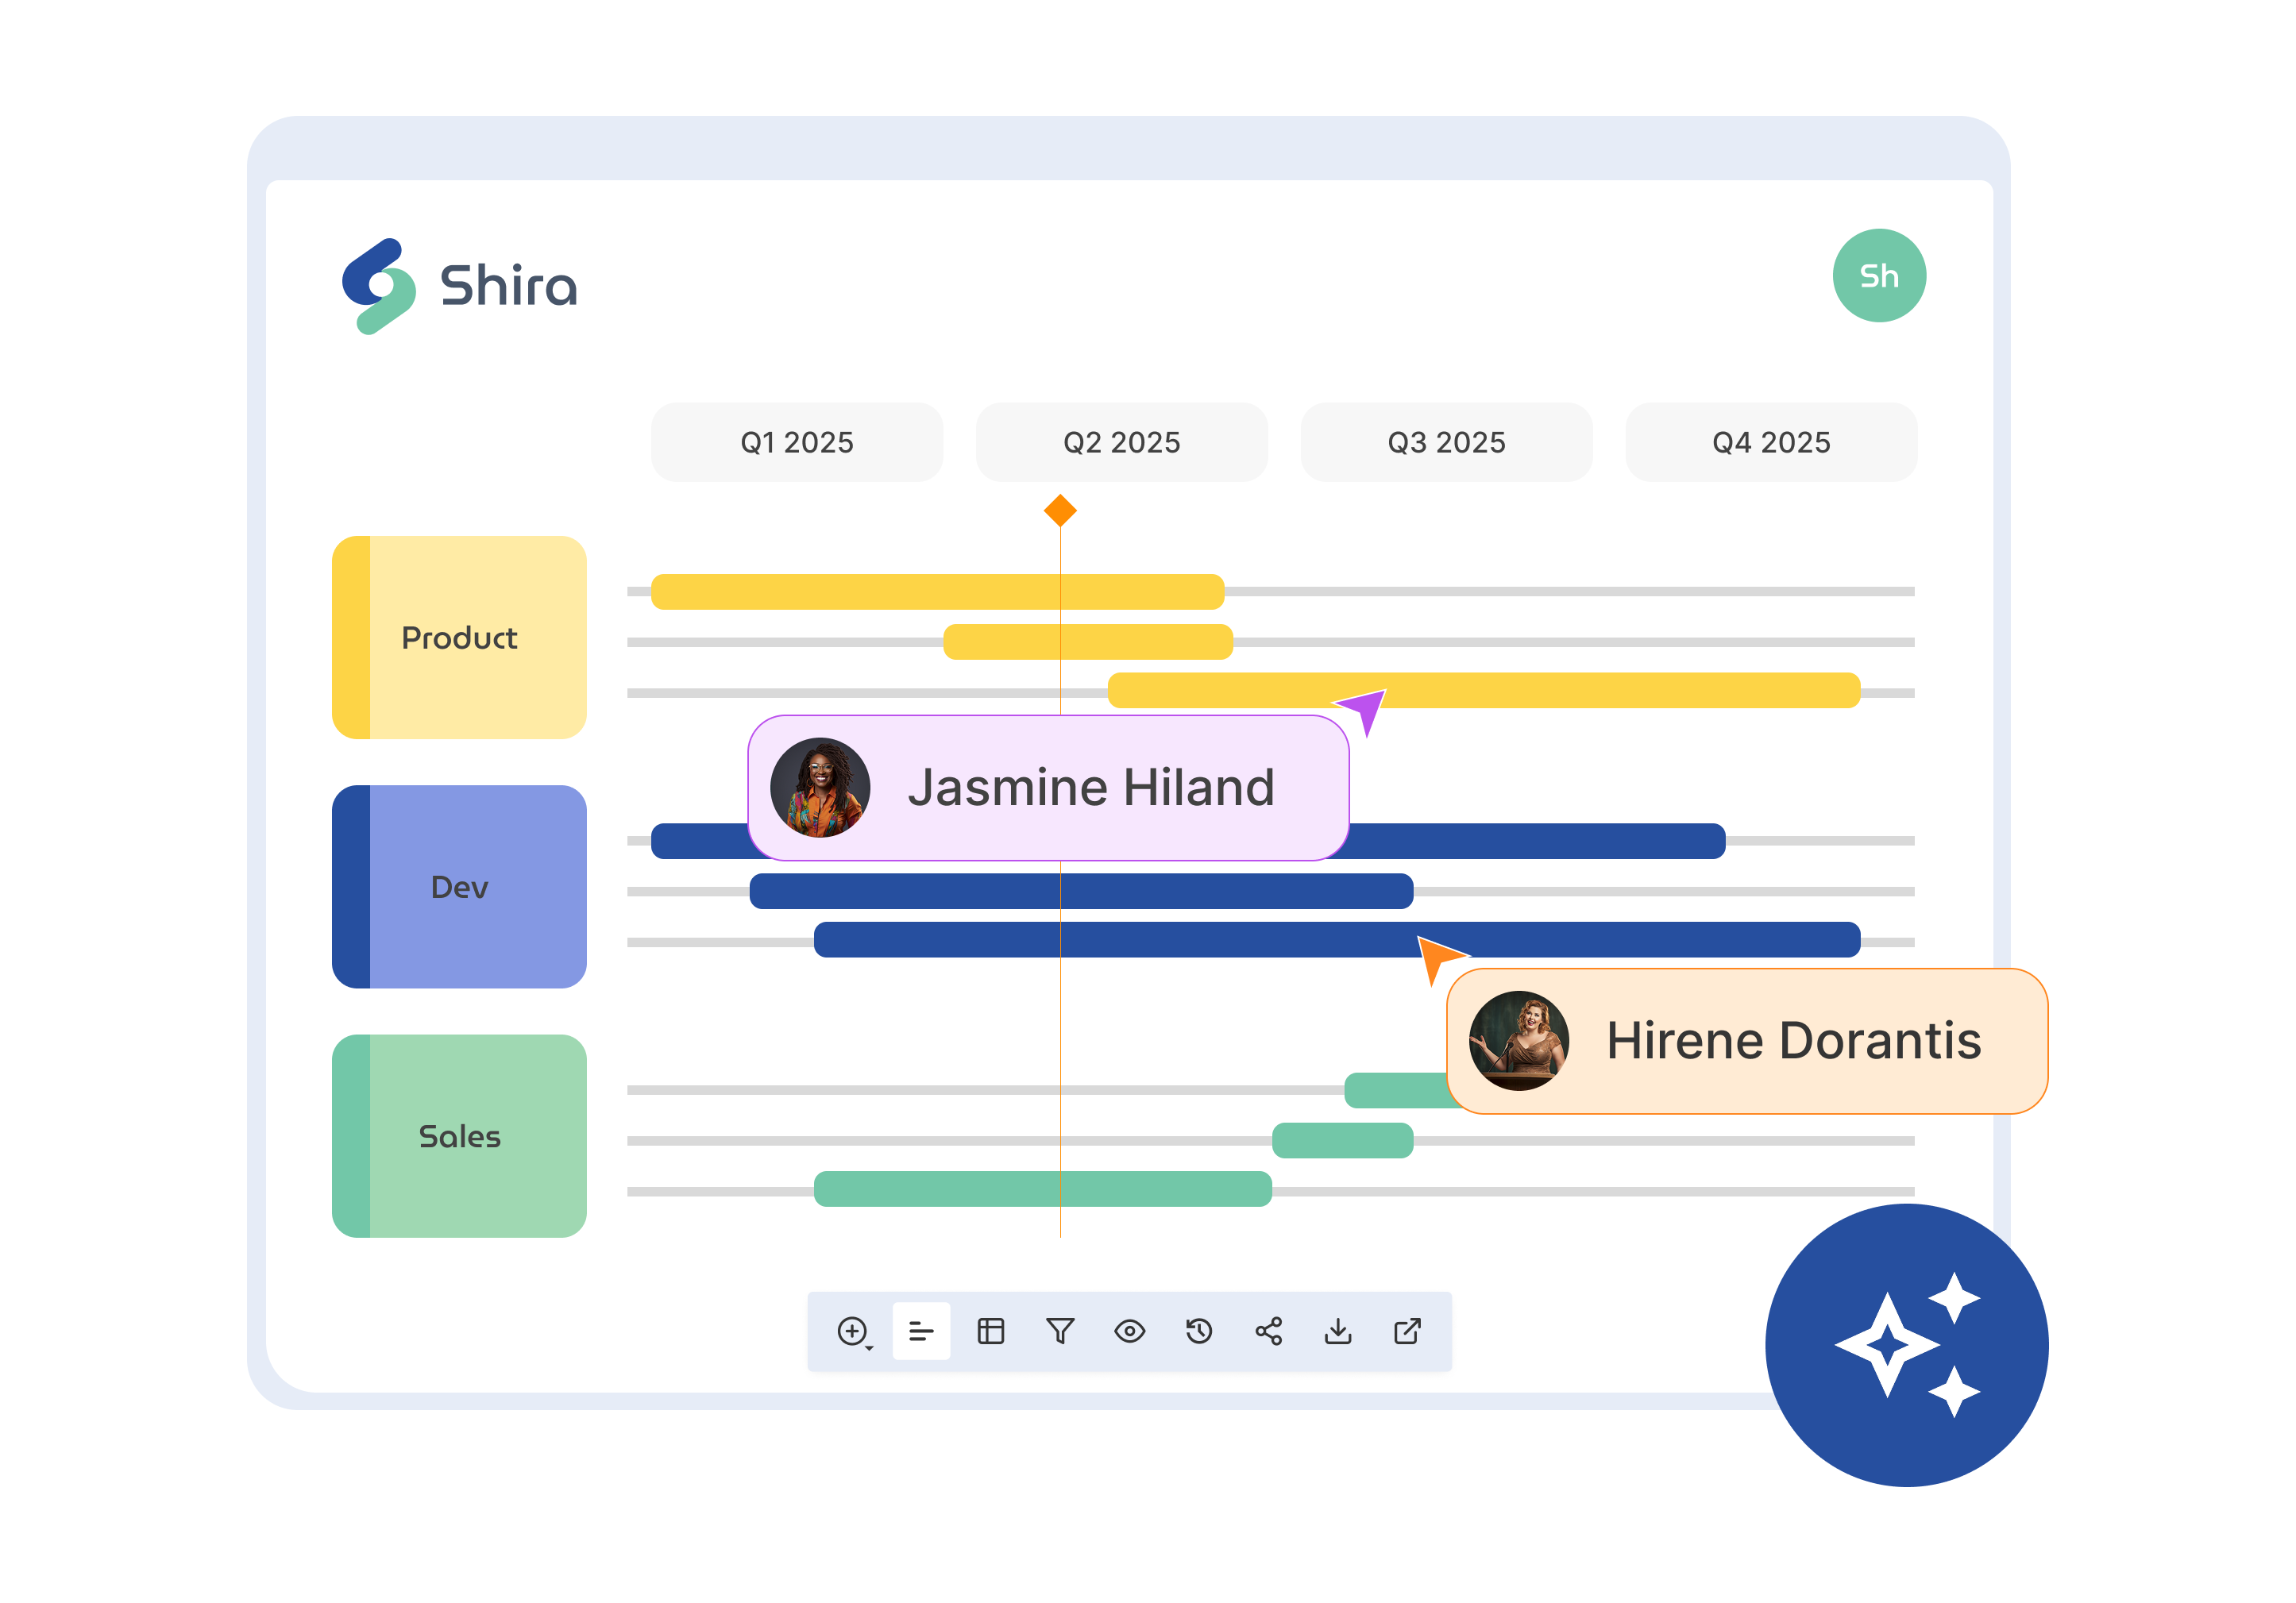Click the share icon in toolbar
The height and width of the screenshot is (1603, 2296).
click(1268, 1331)
